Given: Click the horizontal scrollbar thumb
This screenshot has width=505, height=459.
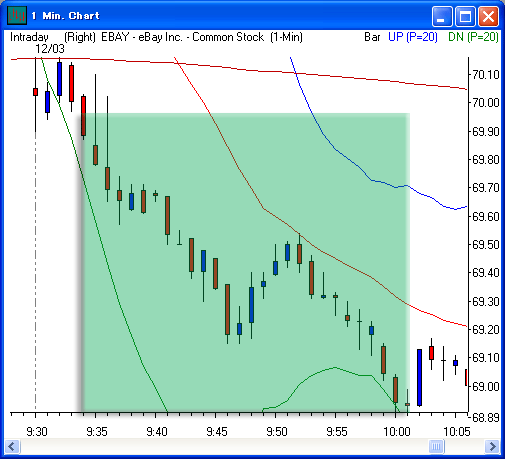Looking at the screenshot, I should (436, 446).
